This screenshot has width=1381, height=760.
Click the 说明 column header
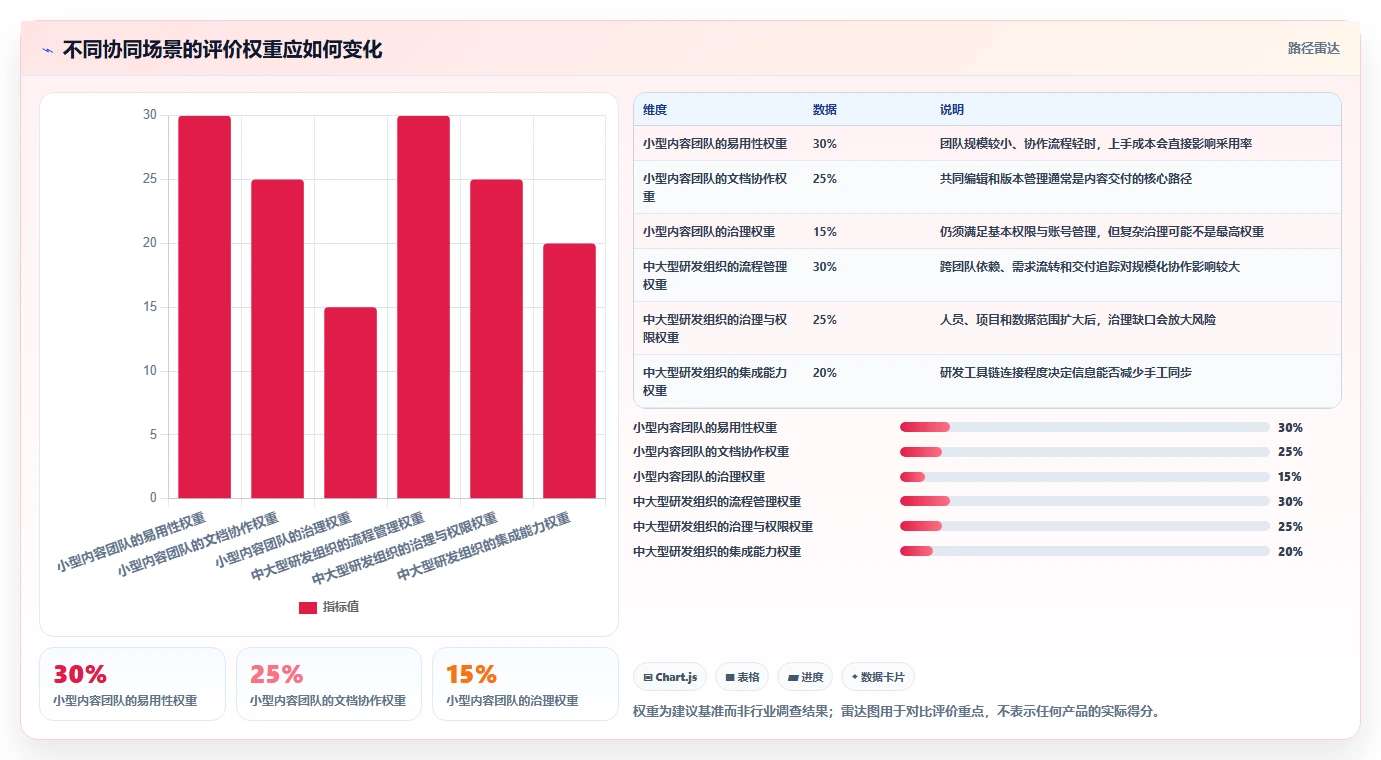pos(952,110)
